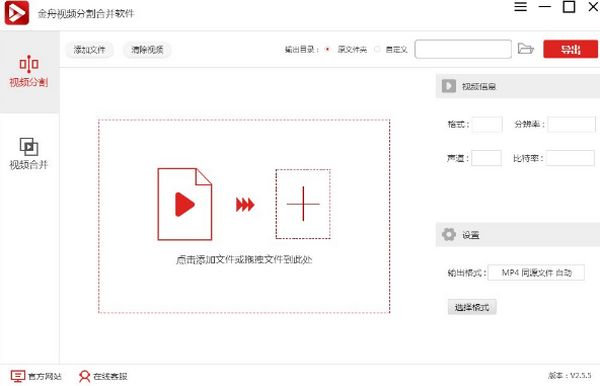This screenshot has width=600, height=386.
Task: Maximize the window
Action: 569,7
